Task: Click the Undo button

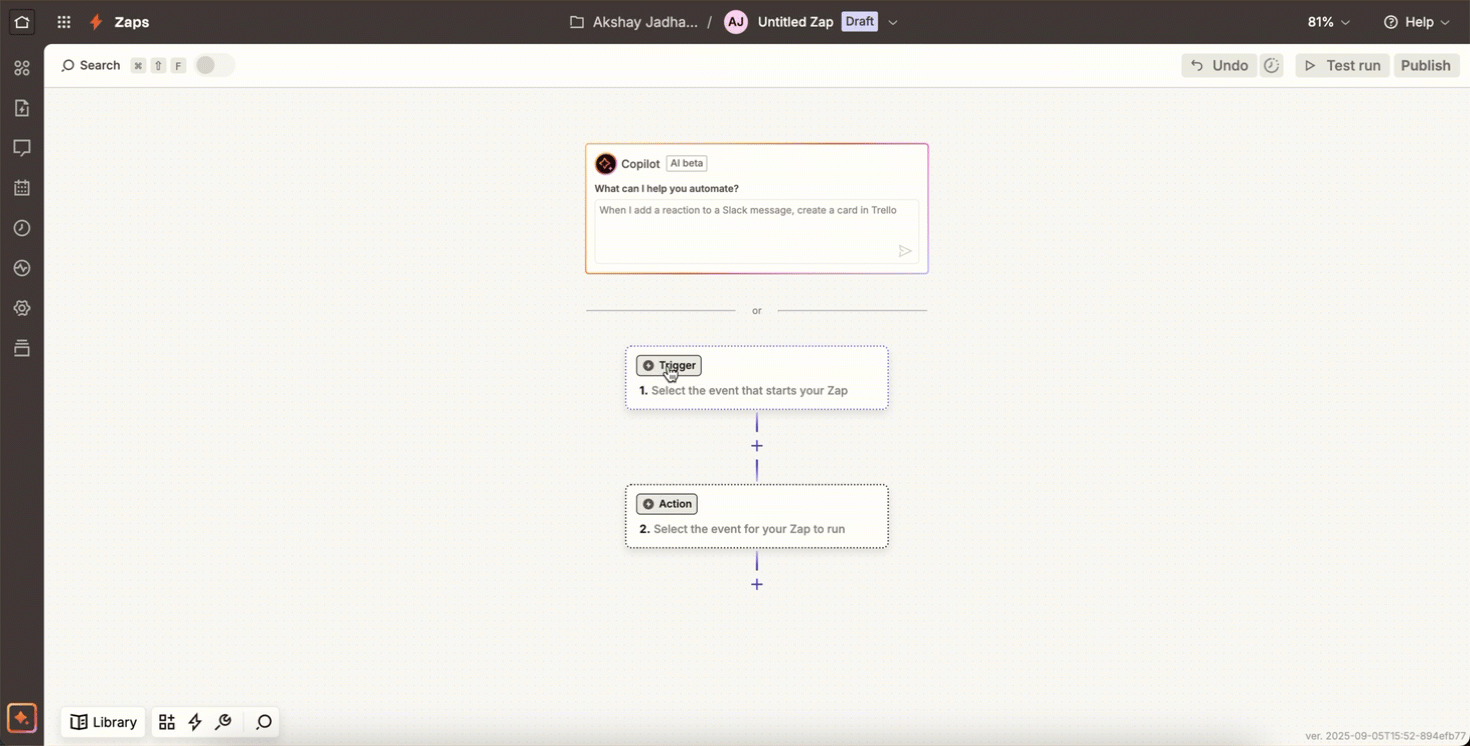Action: tap(1219, 65)
